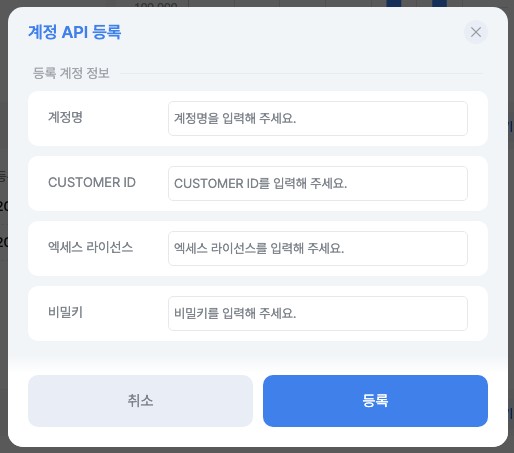Select the 엑세스 라이선스 input box

coord(318,248)
